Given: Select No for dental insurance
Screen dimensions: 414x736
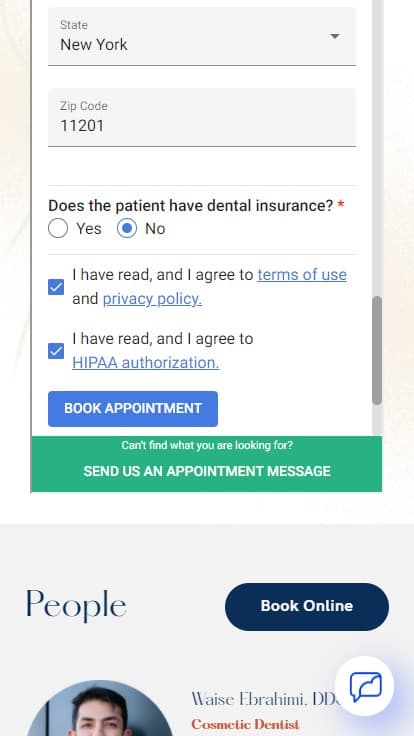Looking at the screenshot, I should point(127,229).
